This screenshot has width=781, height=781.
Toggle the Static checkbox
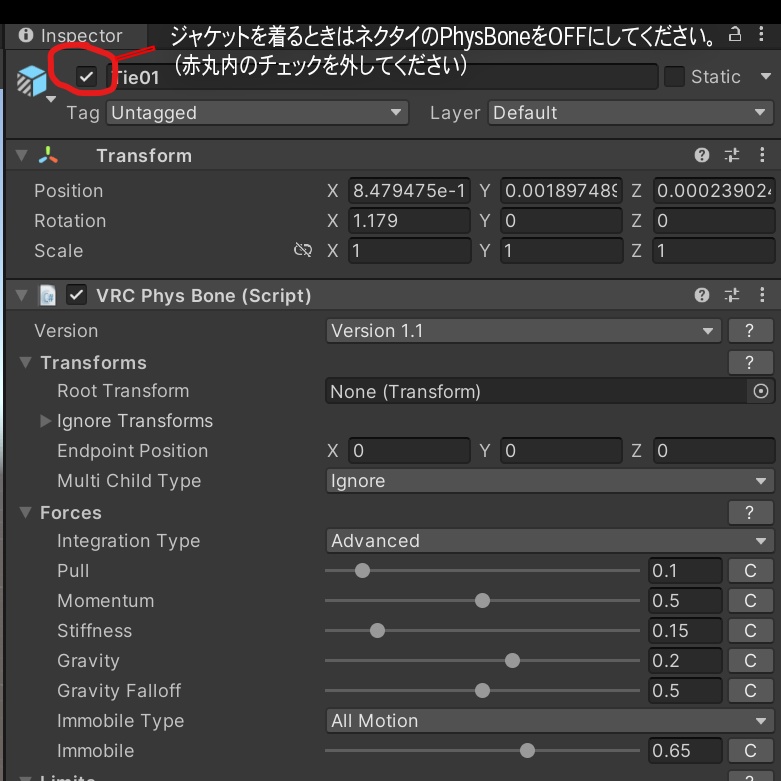[x=674, y=77]
